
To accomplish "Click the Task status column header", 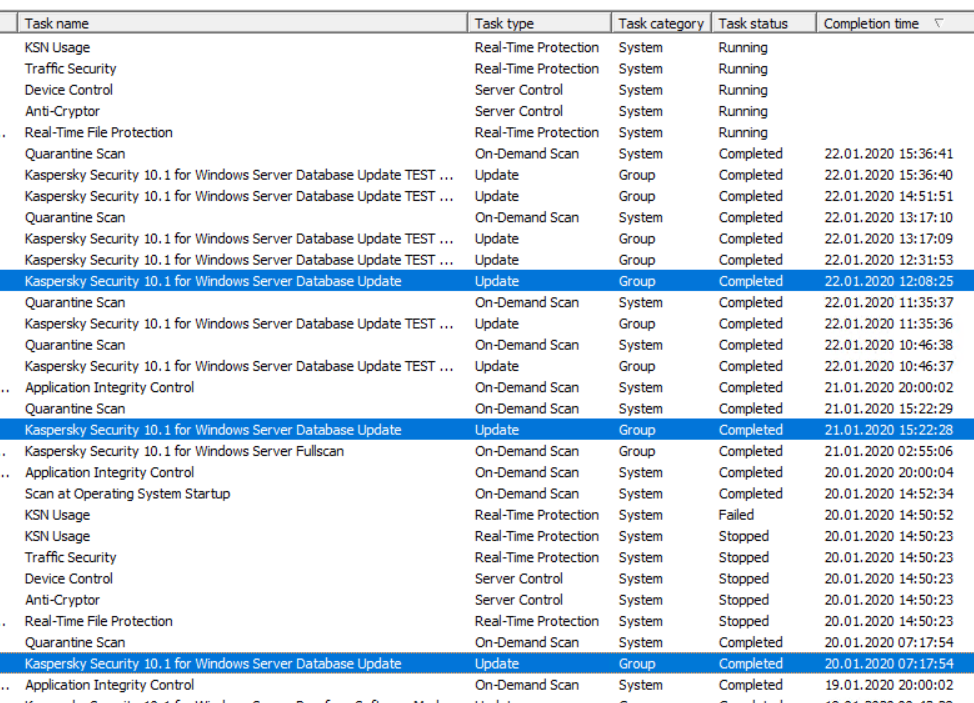I will (752, 23).
